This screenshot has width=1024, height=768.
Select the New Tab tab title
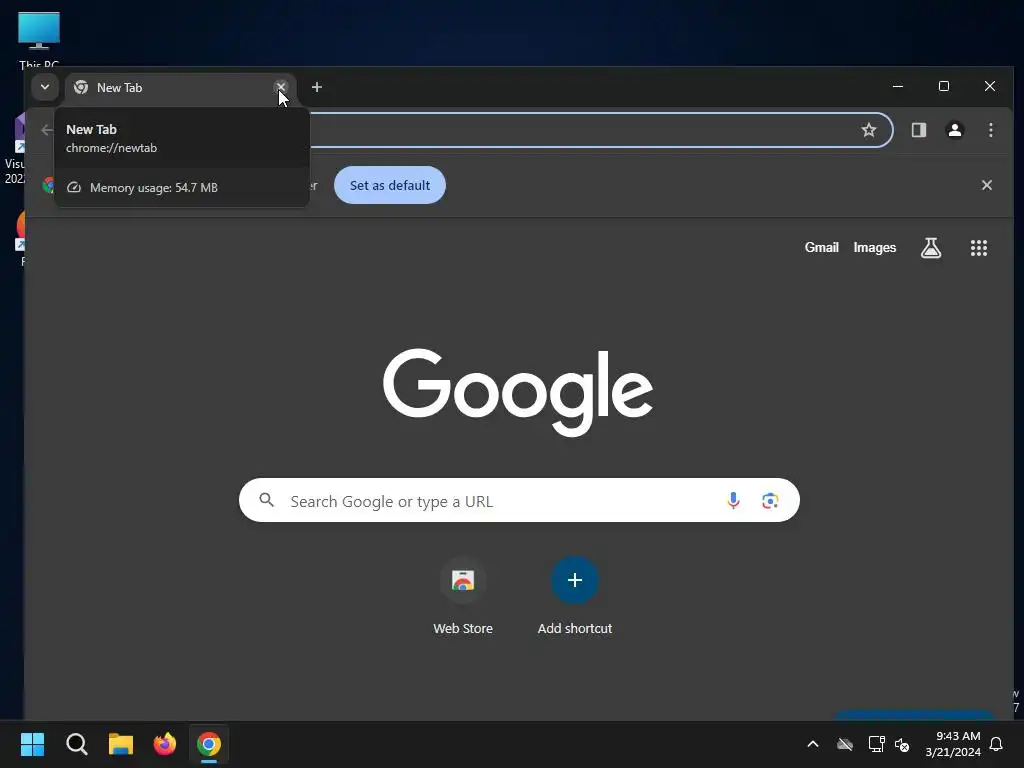click(x=120, y=88)
